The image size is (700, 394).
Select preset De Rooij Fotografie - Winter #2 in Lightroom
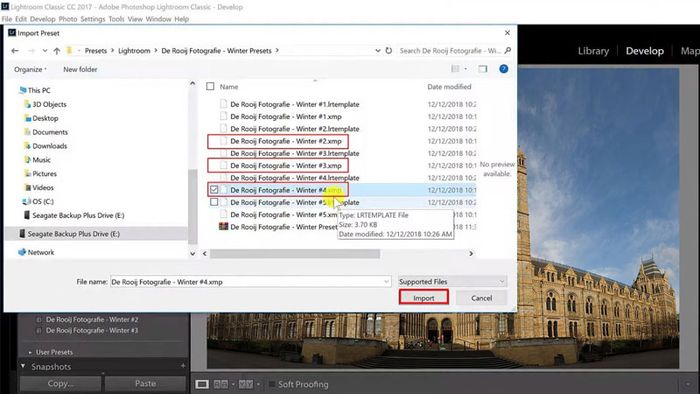(x=92, y=319)
